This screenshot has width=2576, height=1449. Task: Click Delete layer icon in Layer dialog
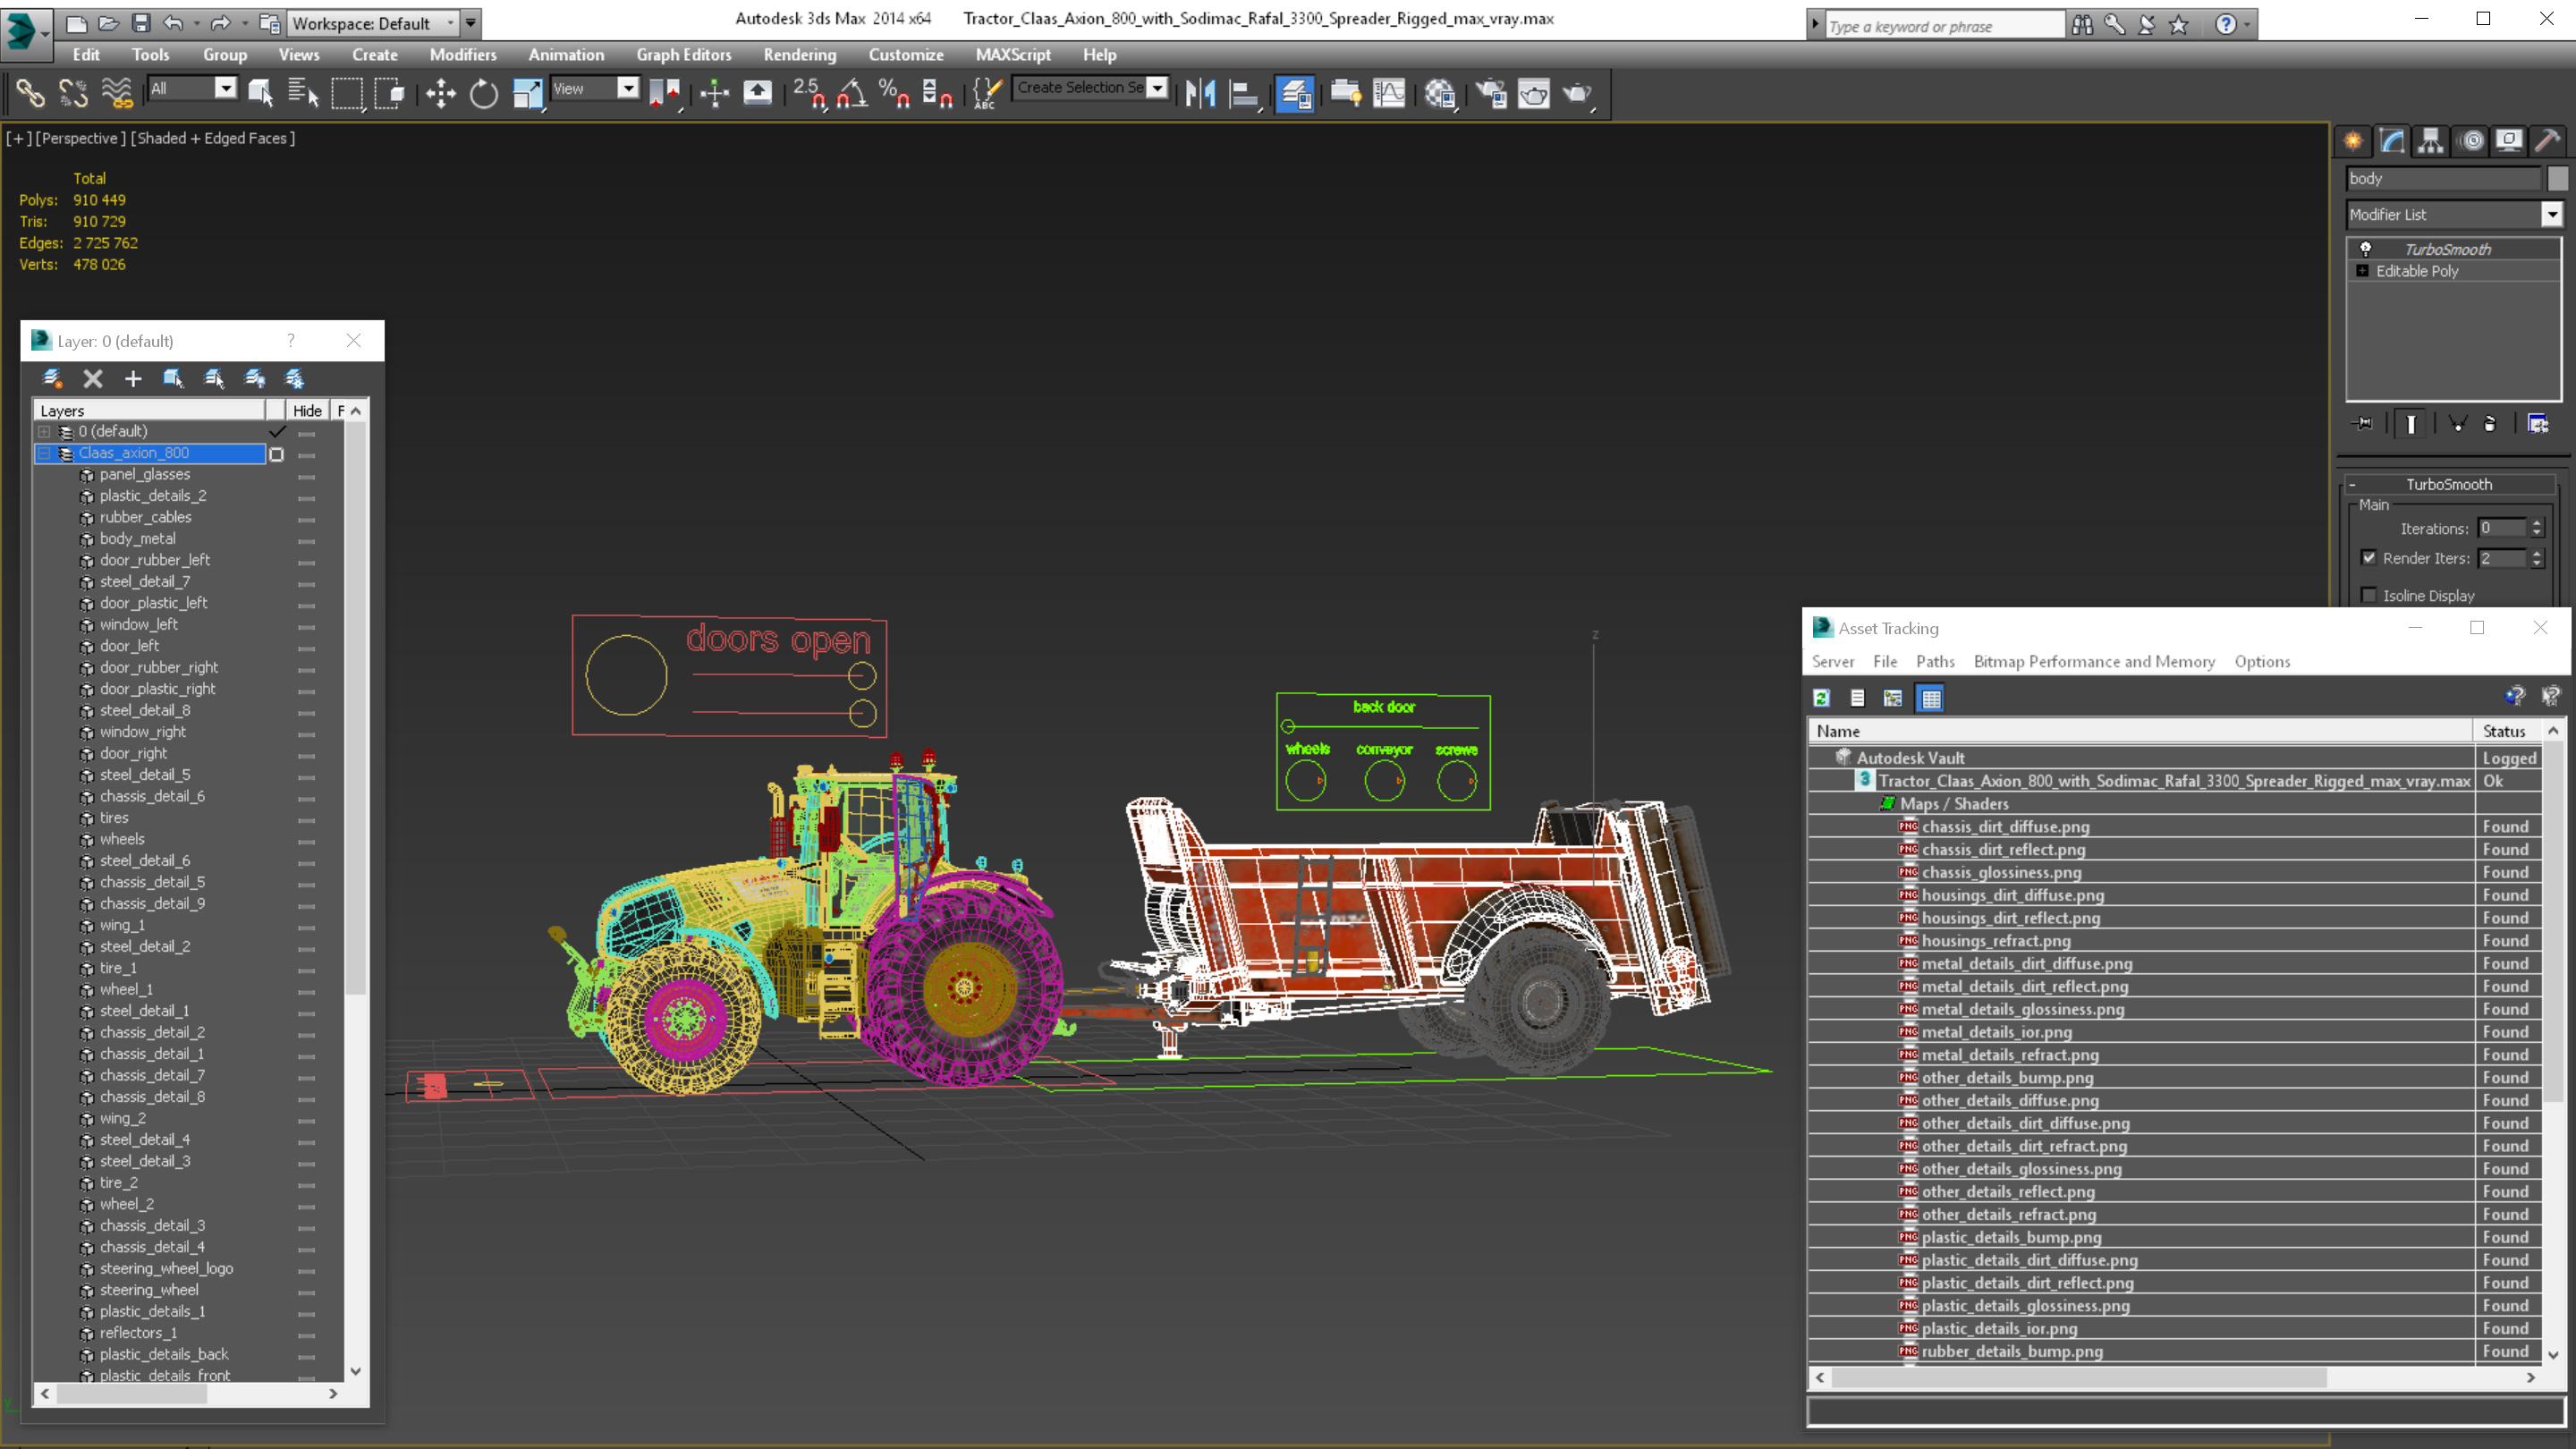(x=93, y=378)
